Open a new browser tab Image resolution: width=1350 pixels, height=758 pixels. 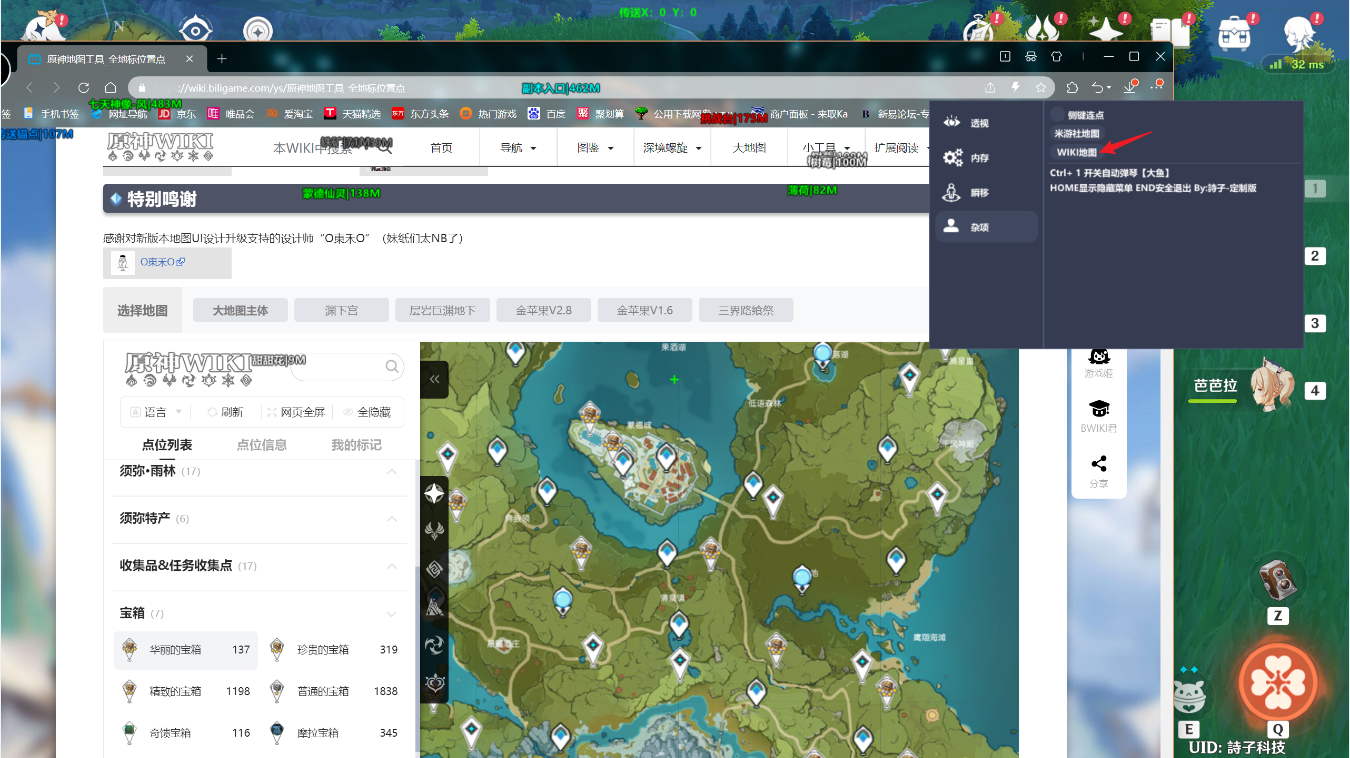(x=222, y=59)
